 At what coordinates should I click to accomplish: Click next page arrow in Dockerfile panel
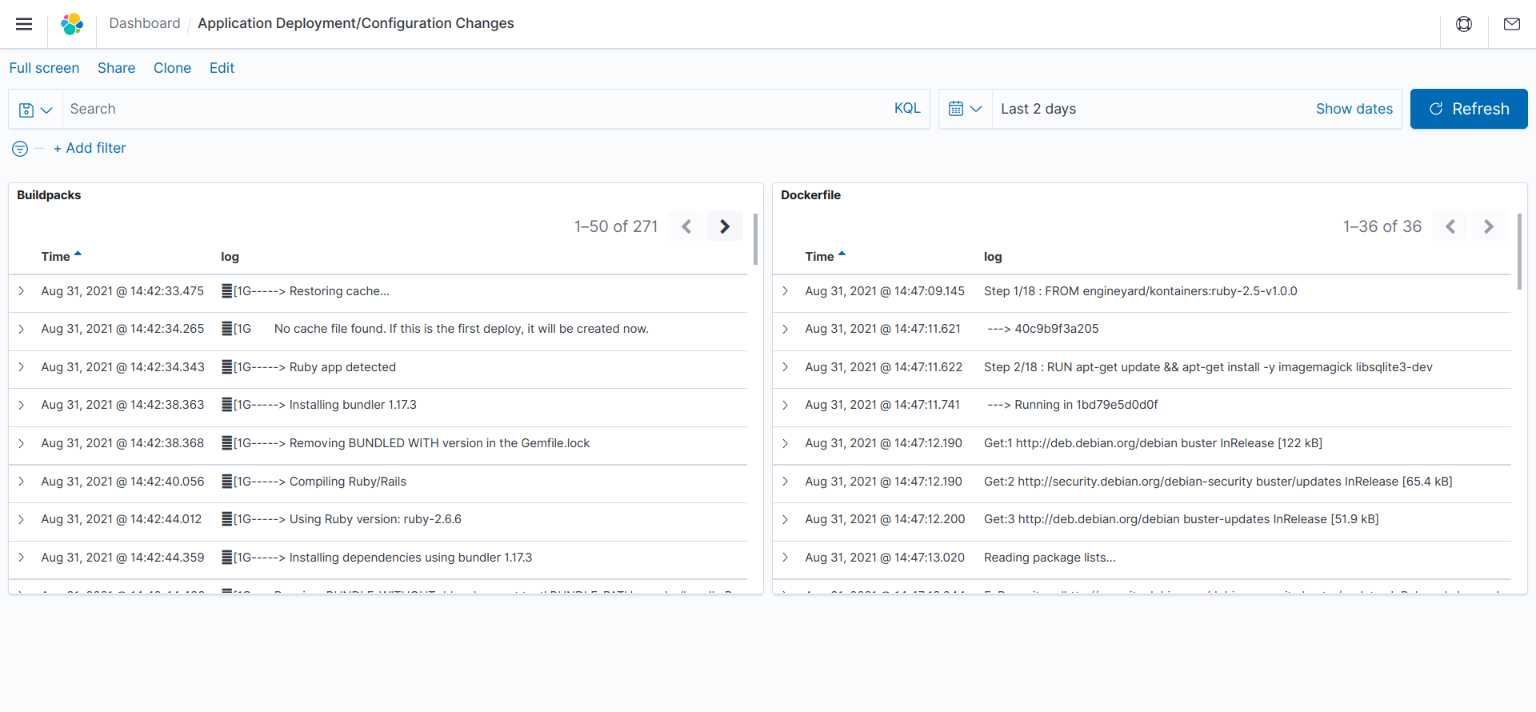(1488, 227)
